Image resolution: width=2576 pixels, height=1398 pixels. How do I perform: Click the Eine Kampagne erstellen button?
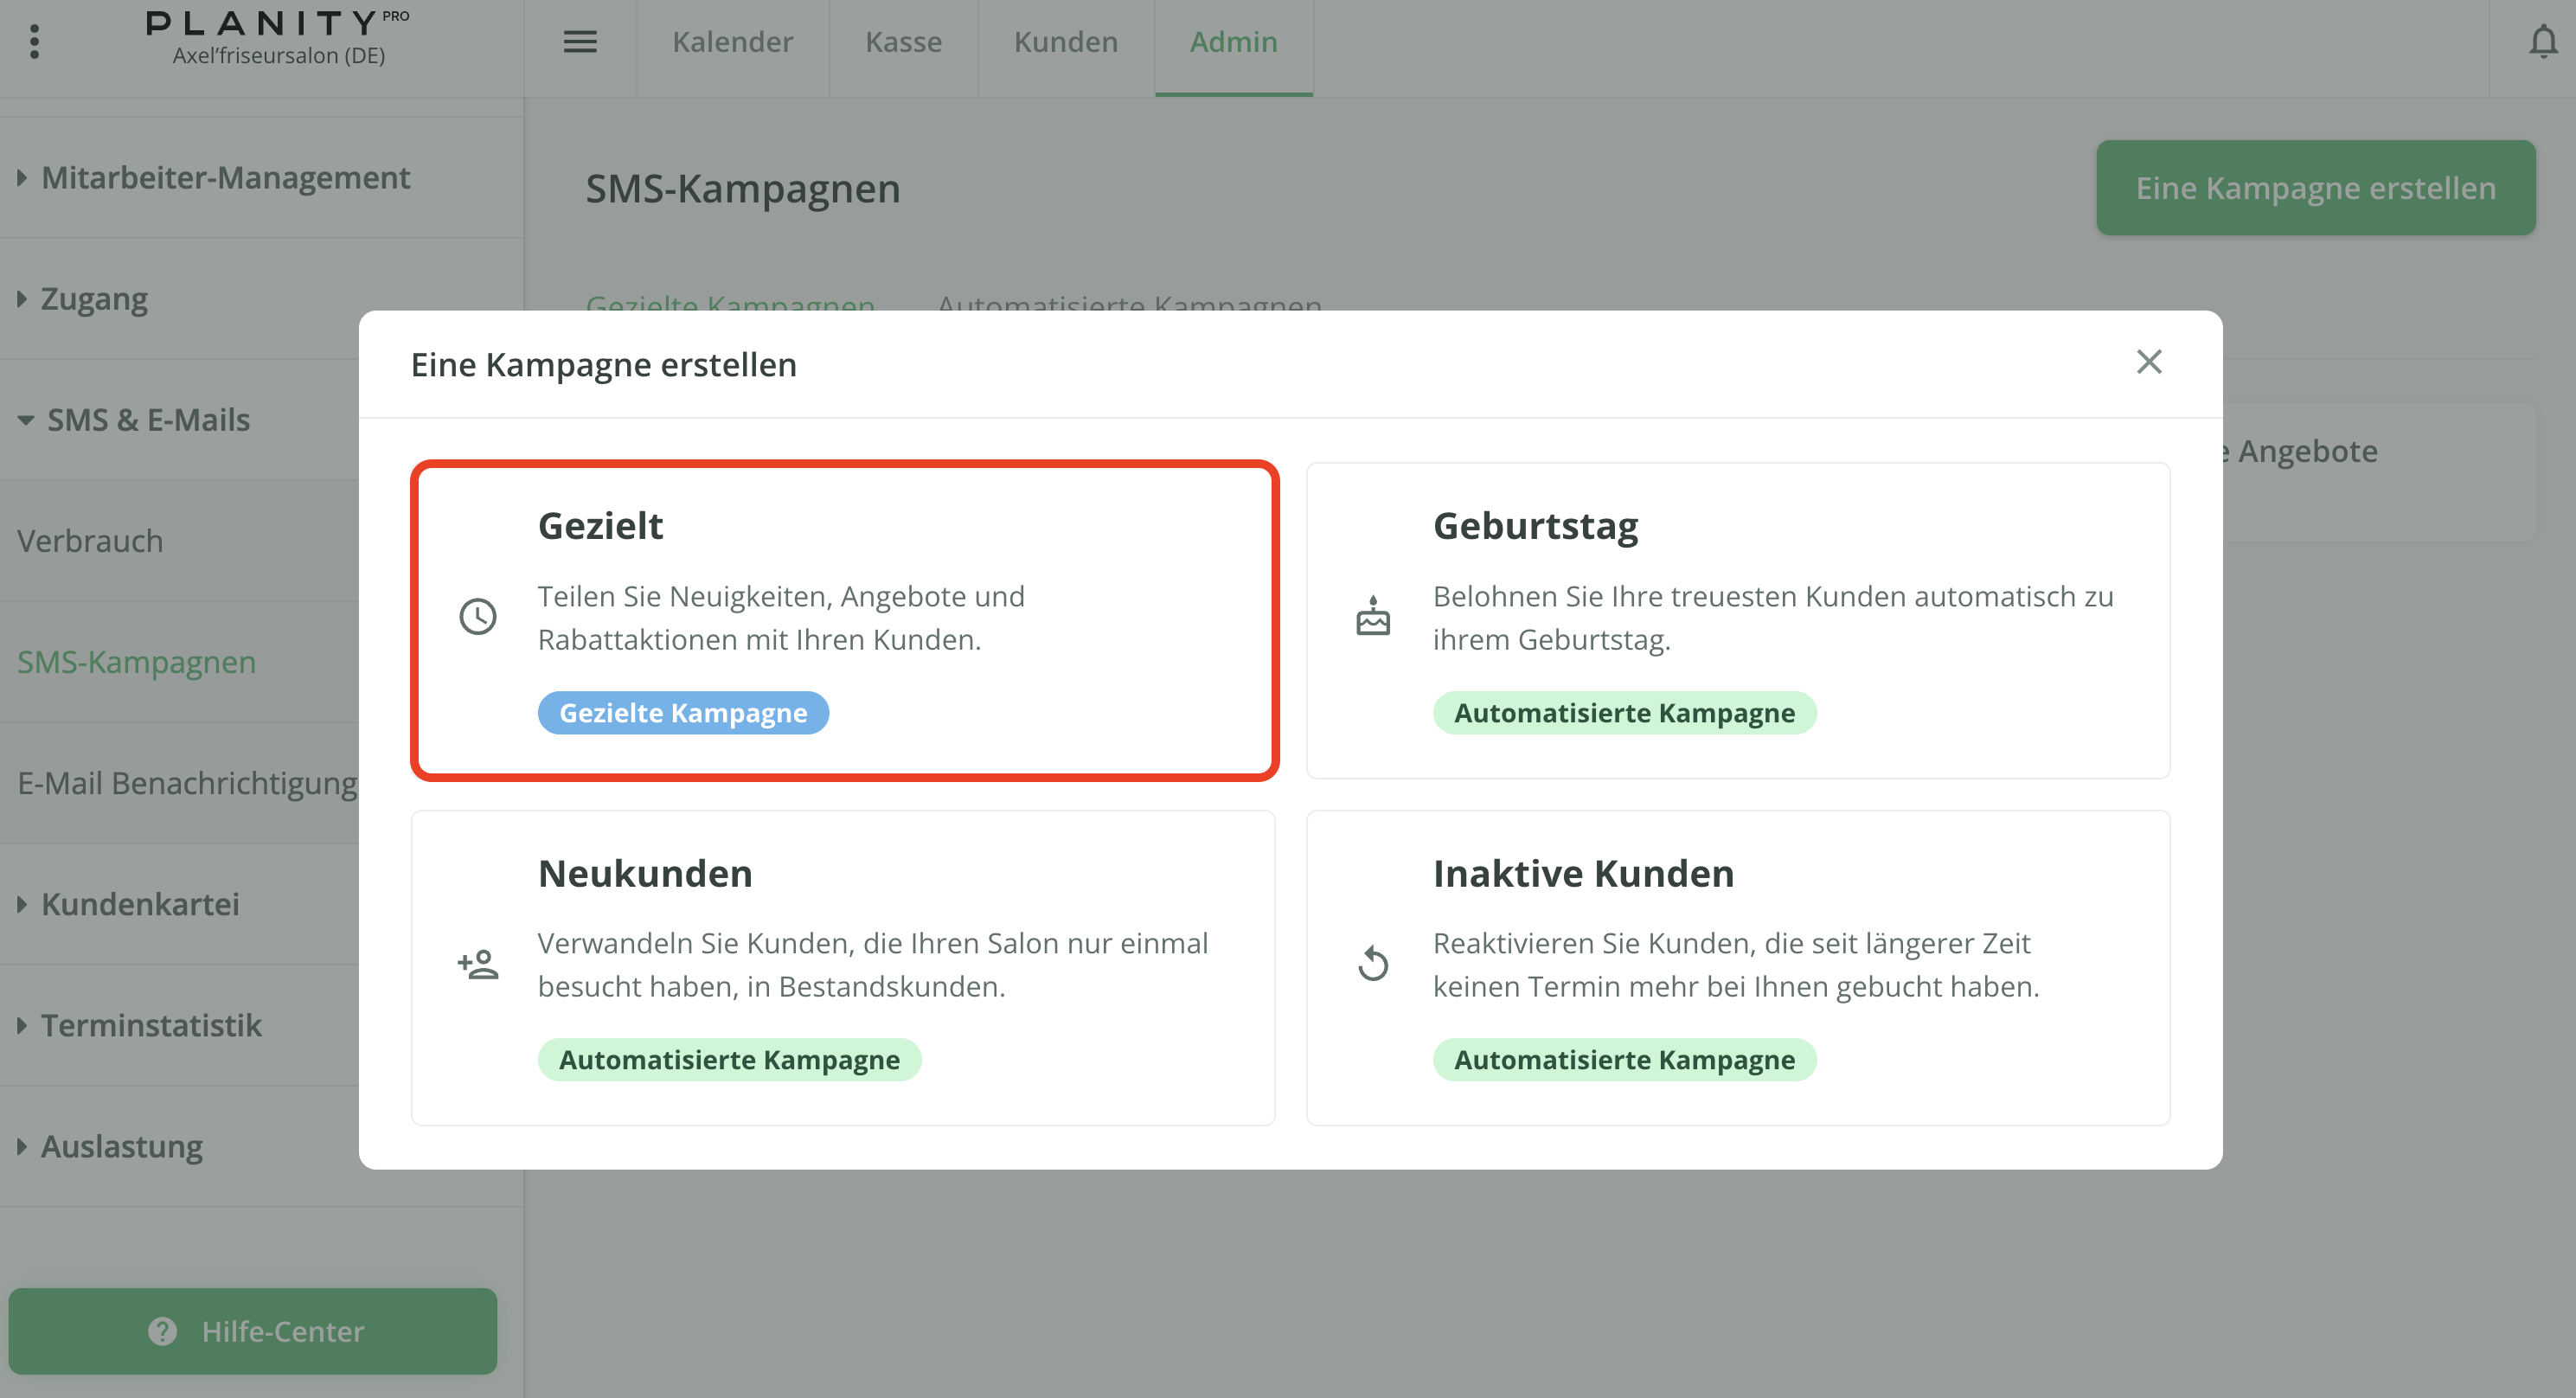pyautogui.click(x=2315, y=187)
